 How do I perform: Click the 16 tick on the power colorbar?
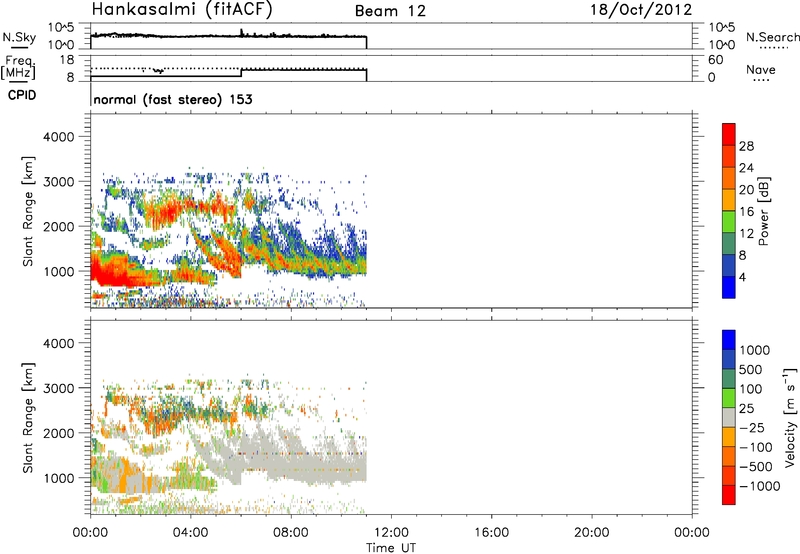[x=746, y=211]
